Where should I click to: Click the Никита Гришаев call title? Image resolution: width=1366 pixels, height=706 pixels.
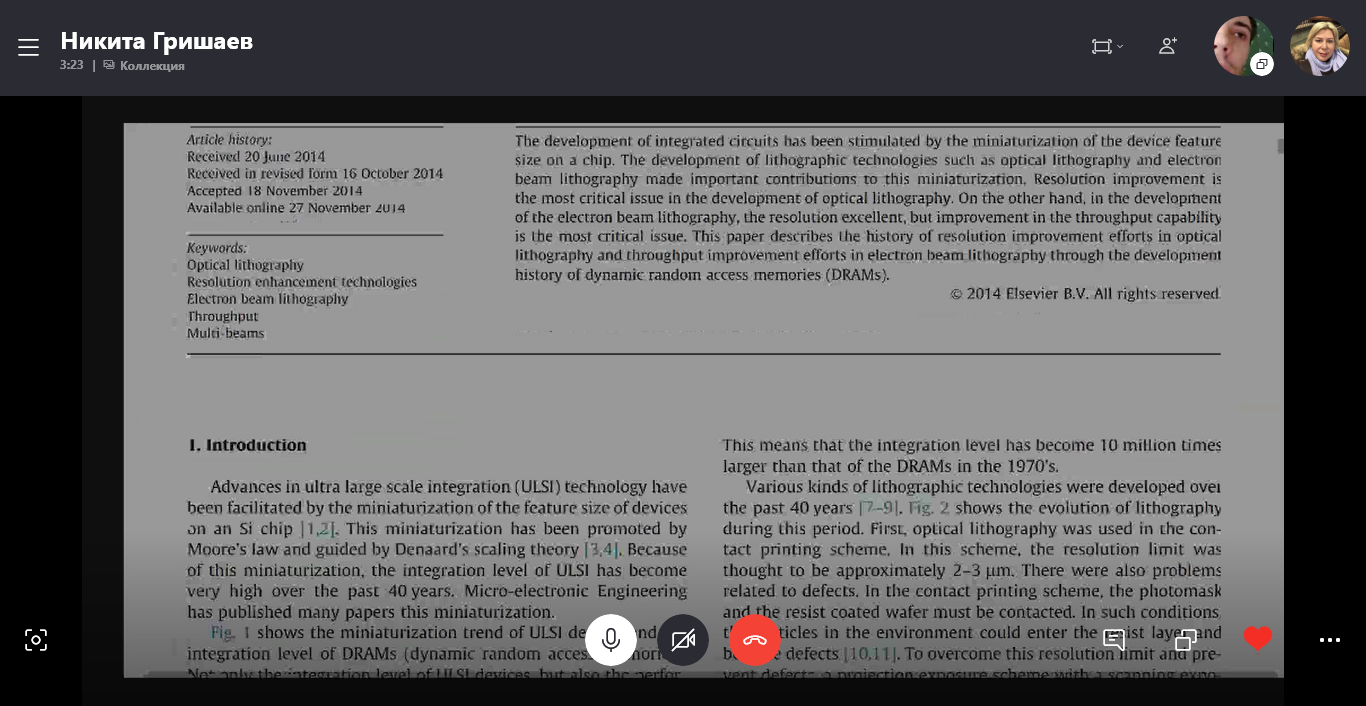coord(157,41)
